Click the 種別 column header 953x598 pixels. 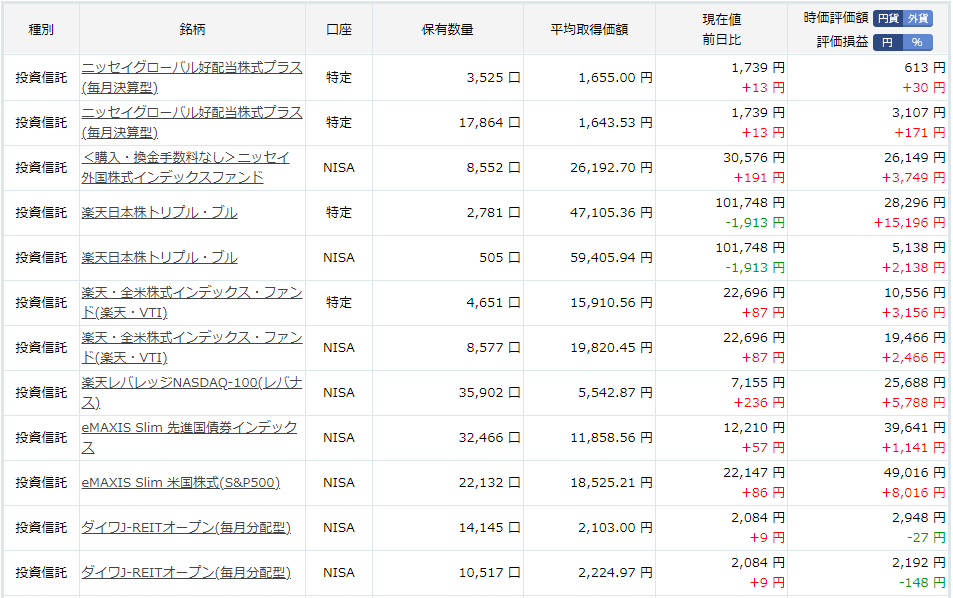[41, 29]
